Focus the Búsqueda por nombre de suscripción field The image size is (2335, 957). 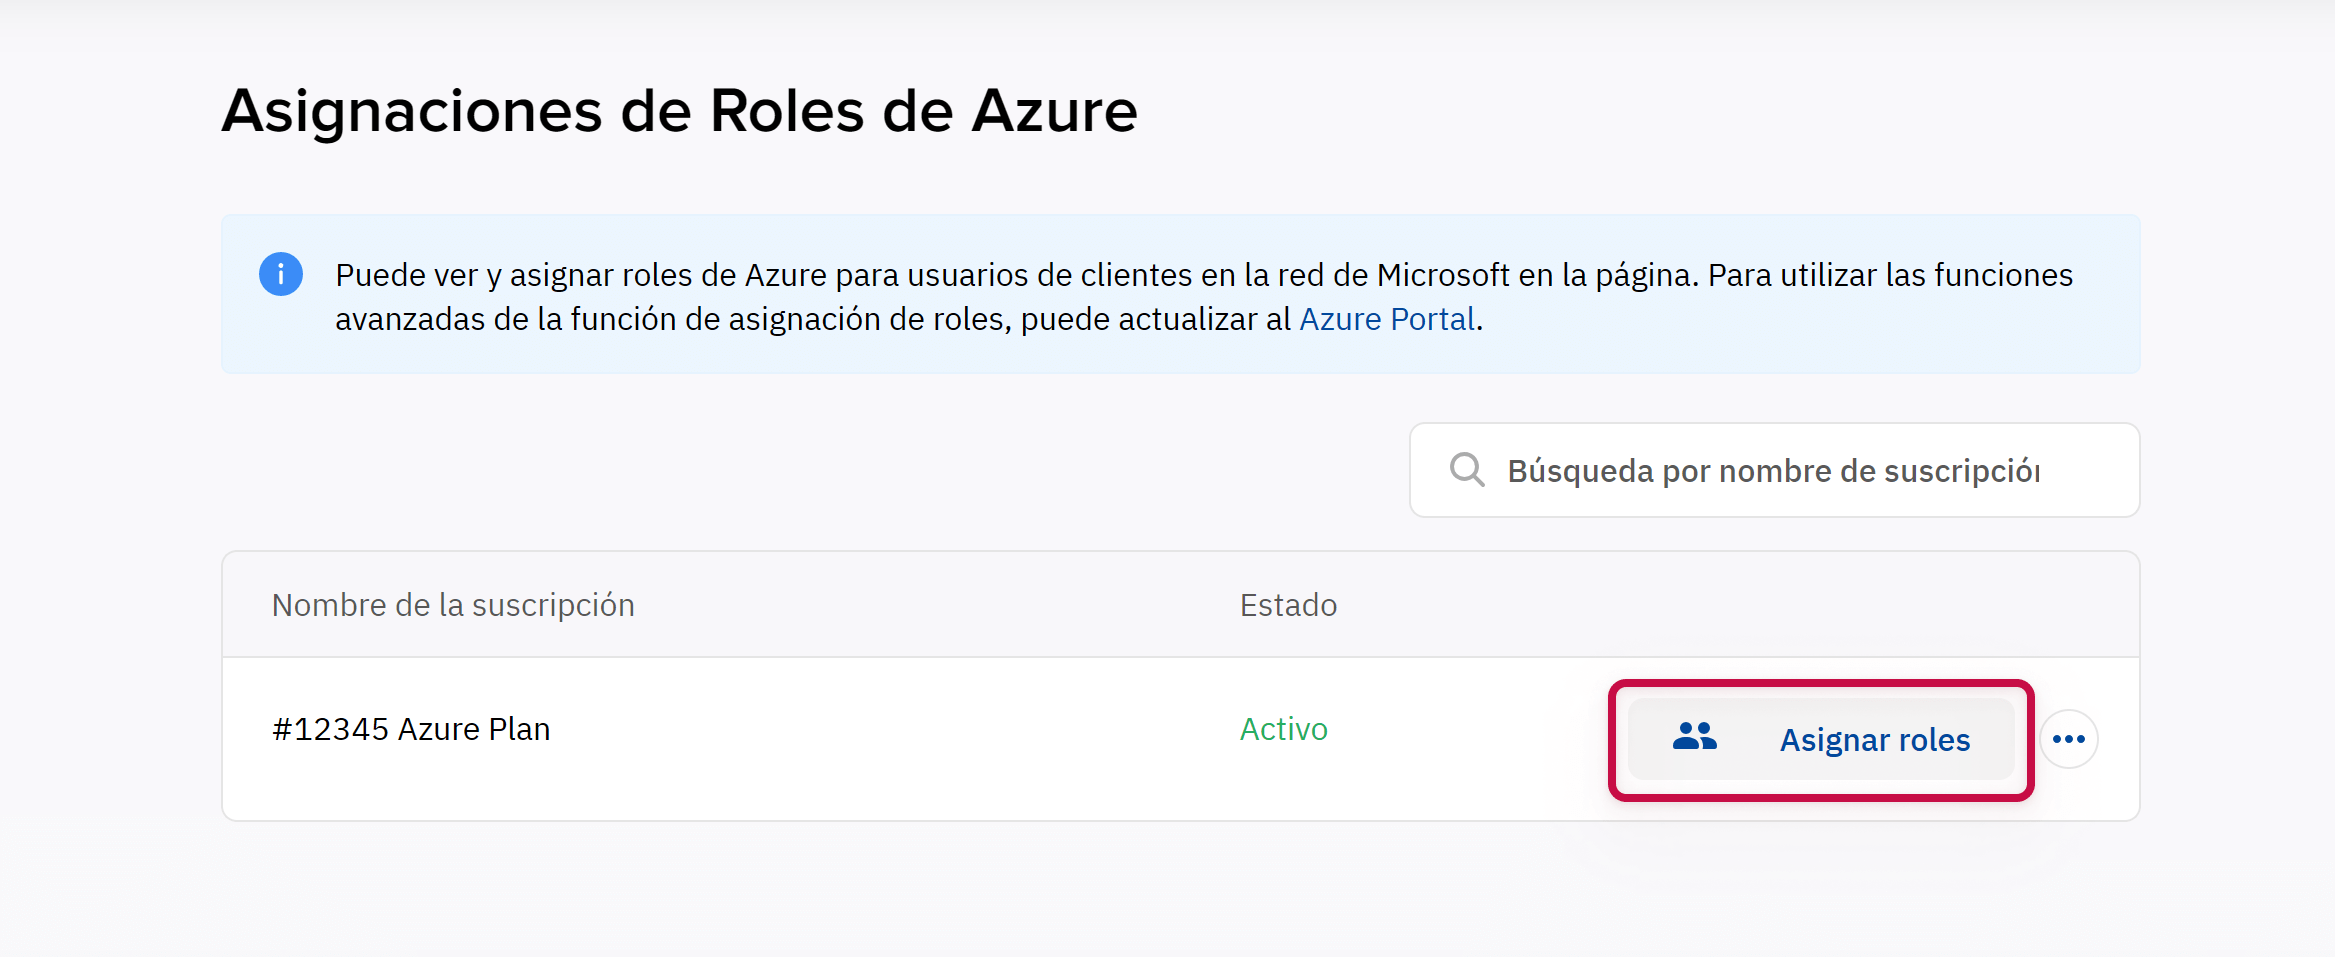coord(1790,470)
